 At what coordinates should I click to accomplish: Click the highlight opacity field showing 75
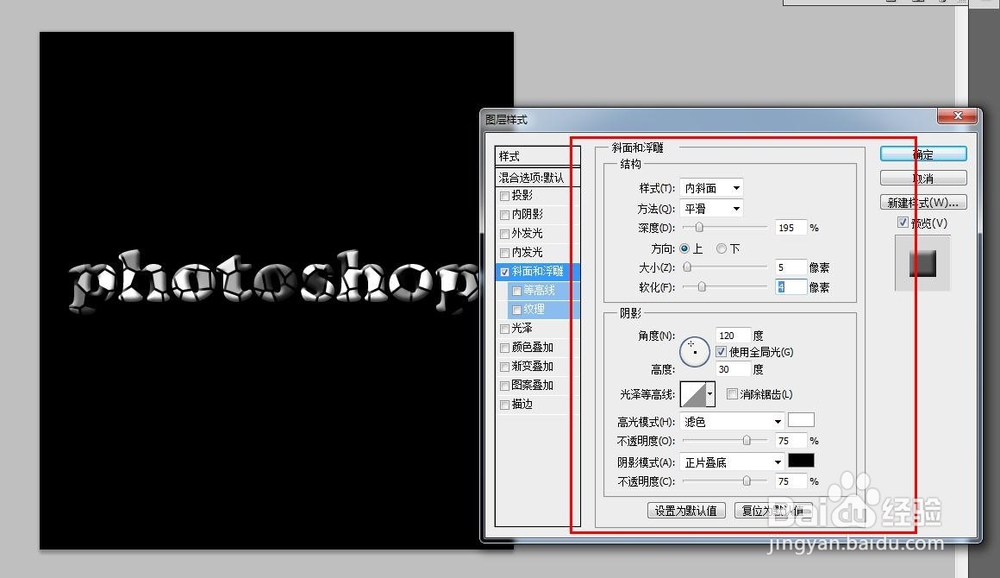pyautogui.click(x=791, y=440)
